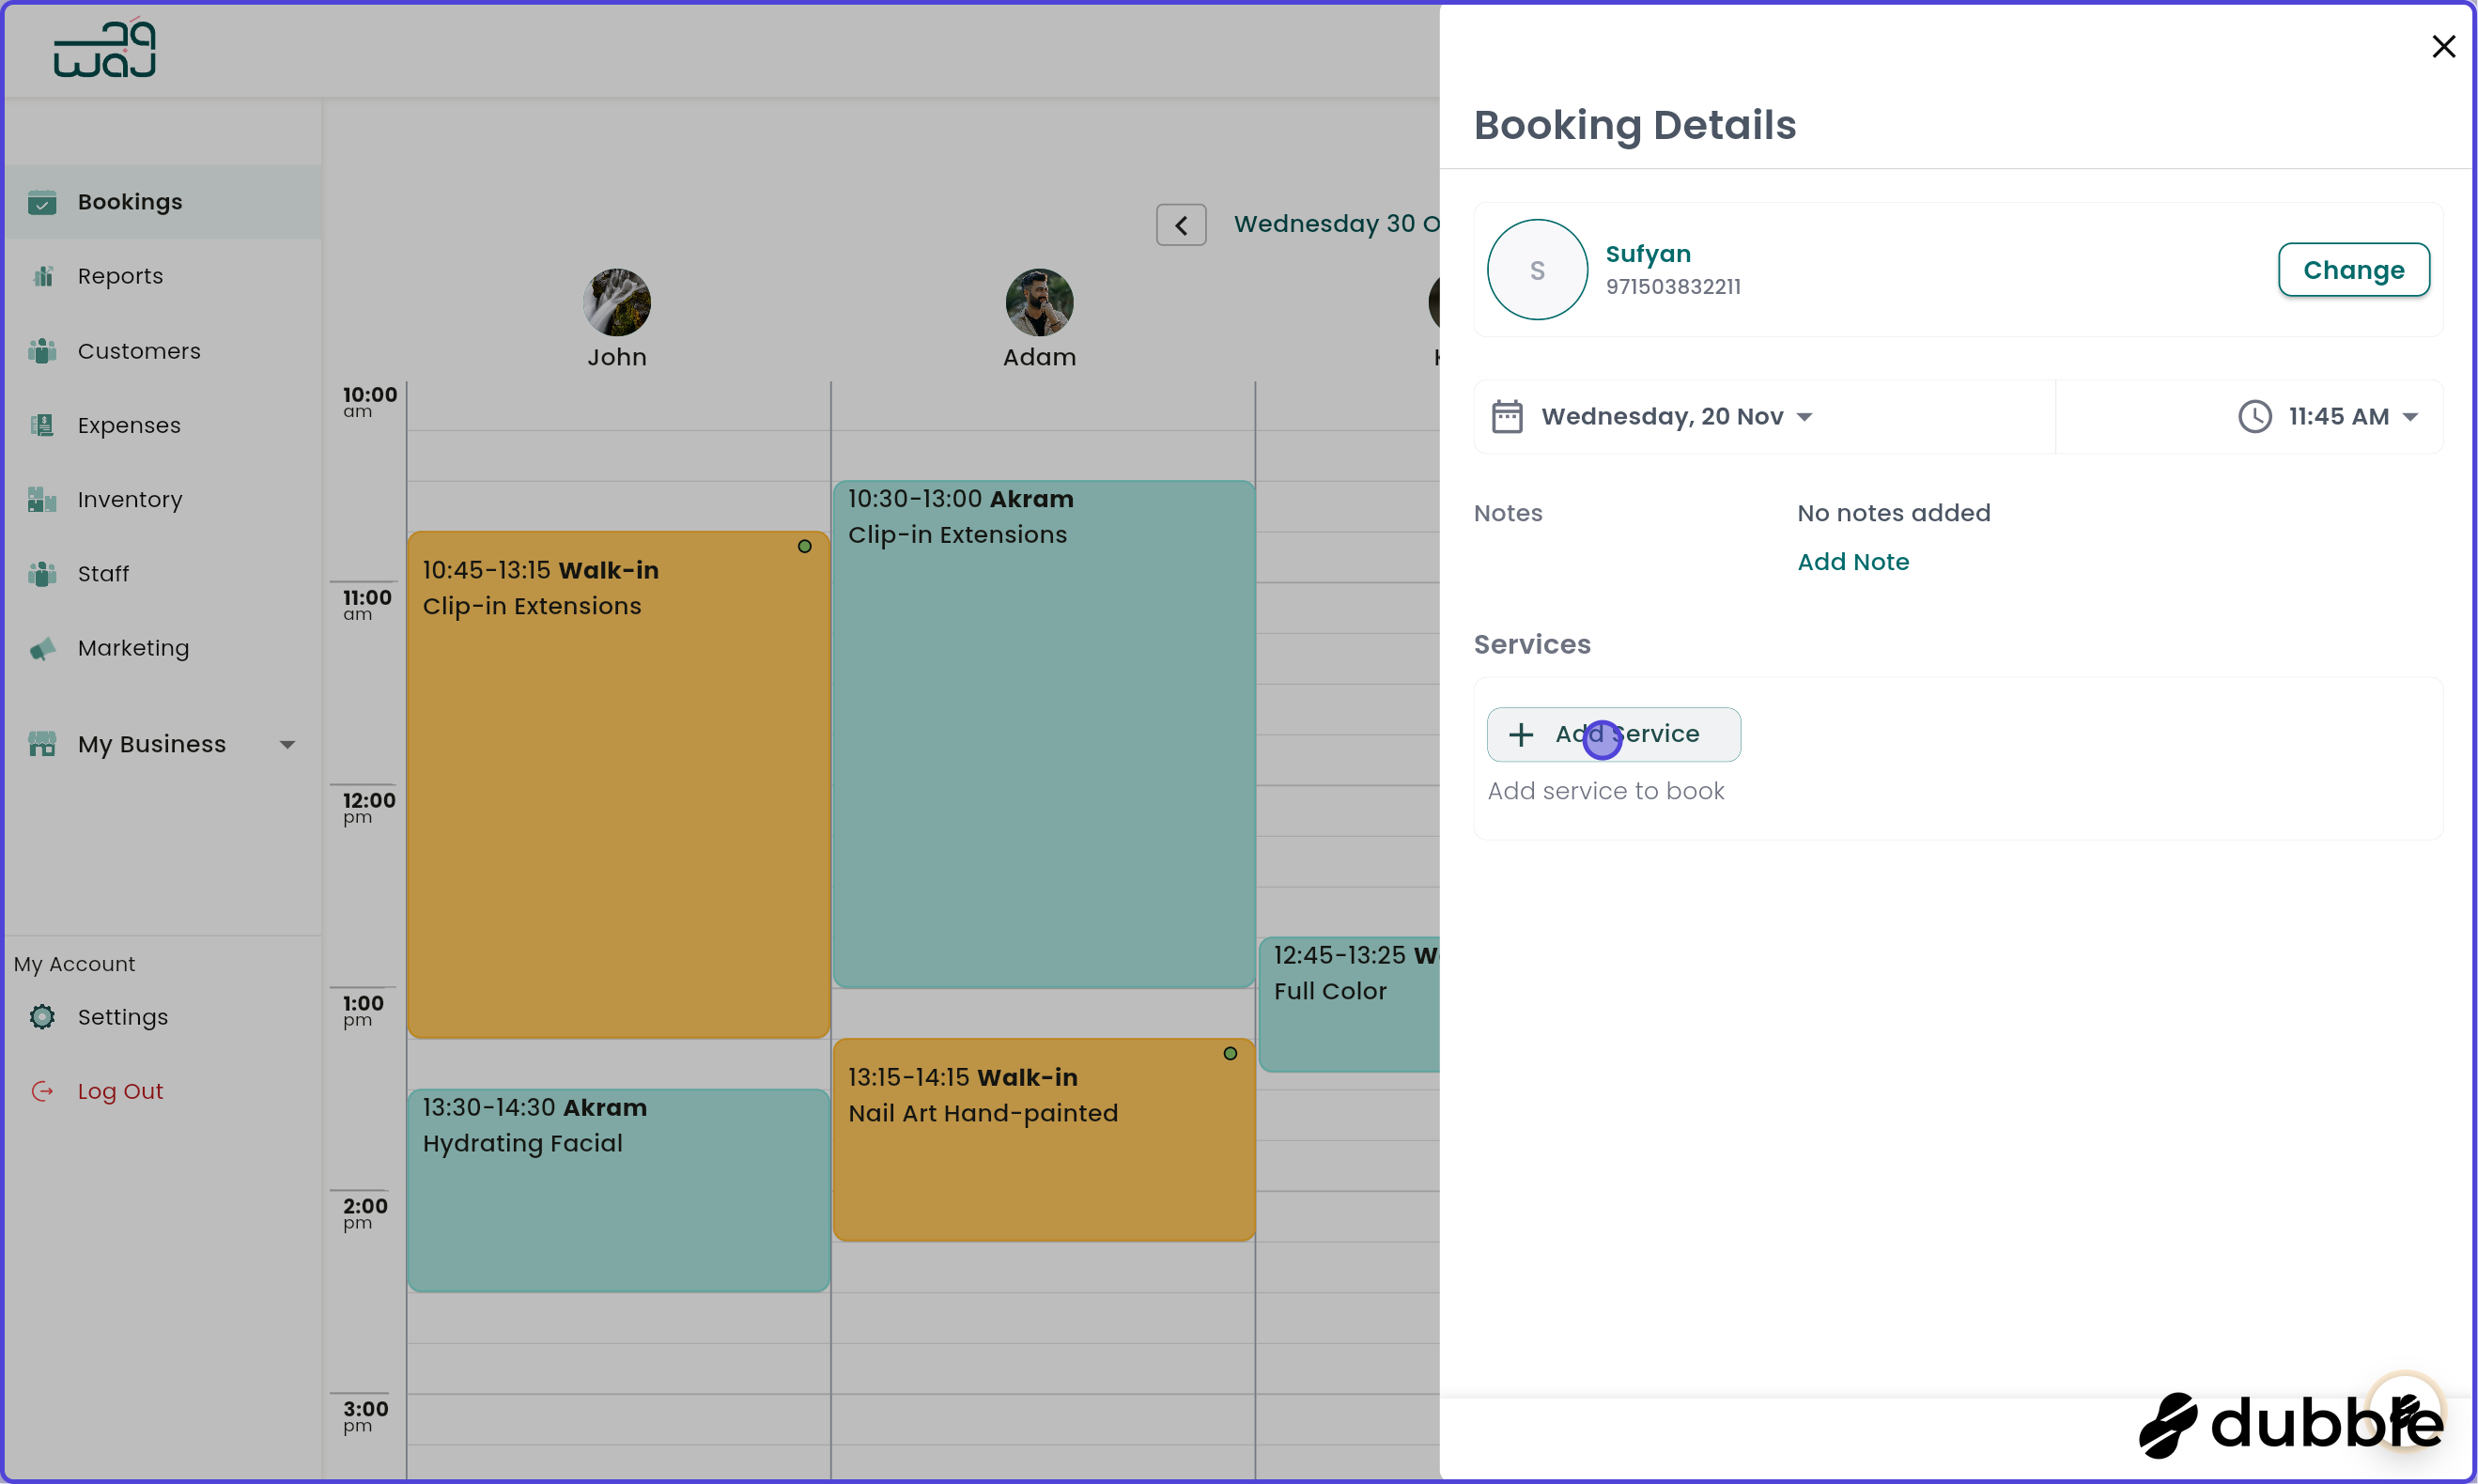Open the Reports section icon
The height and width of the screenshot is (1484, 2478).
tap(43, 275)
